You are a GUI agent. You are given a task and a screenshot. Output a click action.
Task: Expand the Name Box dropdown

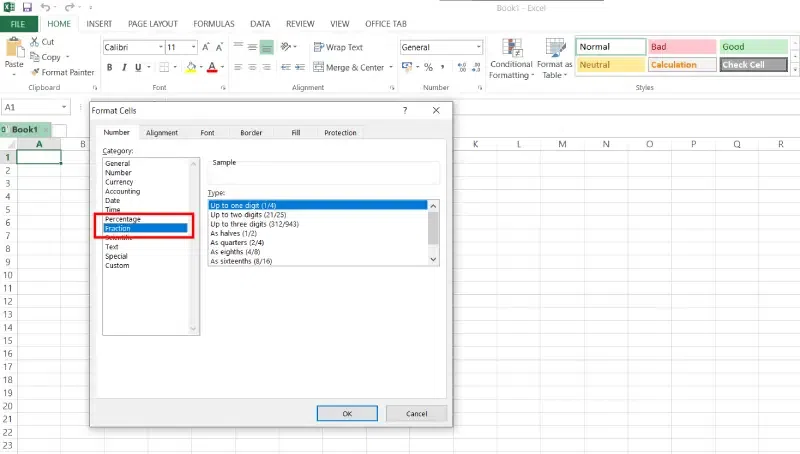click(x=64, y=107)
